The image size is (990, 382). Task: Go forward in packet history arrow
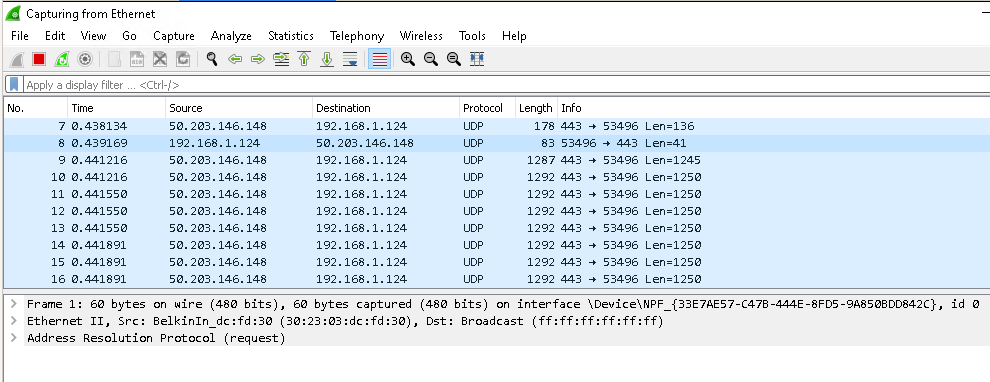(258, 59)
